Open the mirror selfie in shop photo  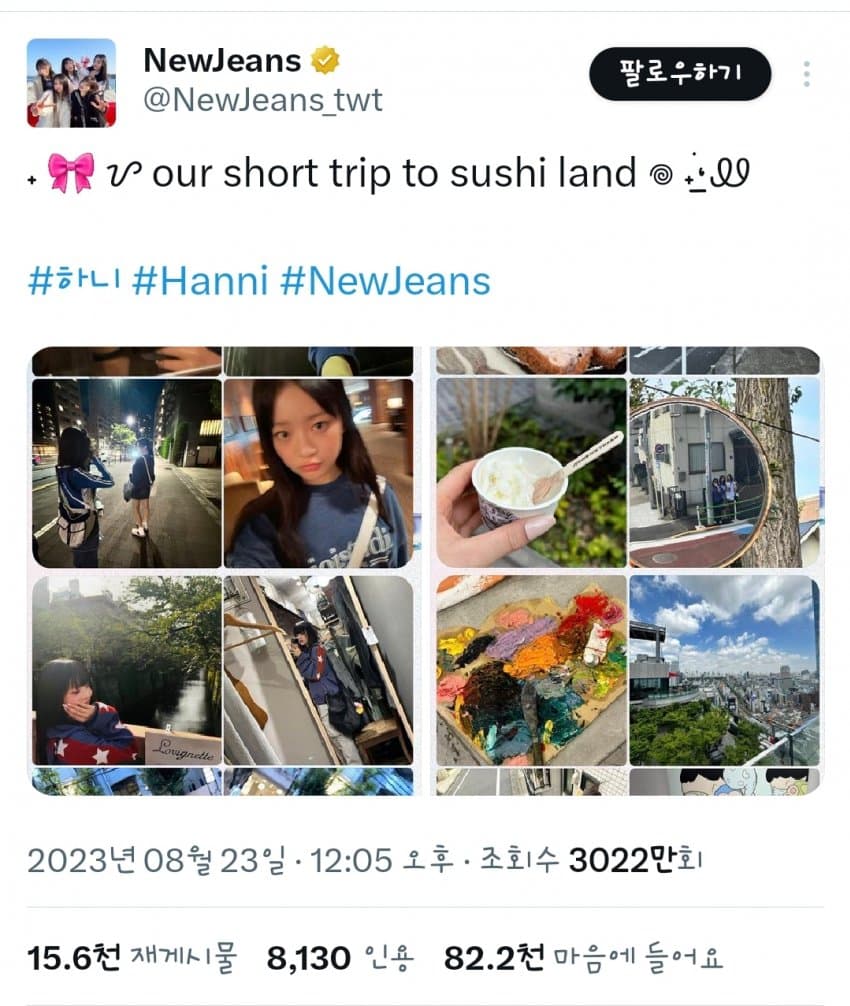pos(318,670)
